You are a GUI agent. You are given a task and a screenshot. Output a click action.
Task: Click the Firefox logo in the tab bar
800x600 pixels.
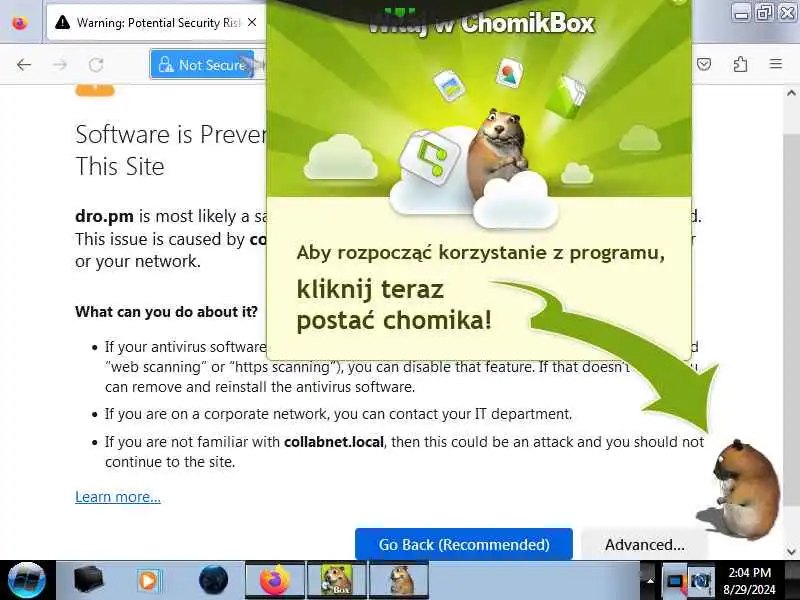[20, 23]
